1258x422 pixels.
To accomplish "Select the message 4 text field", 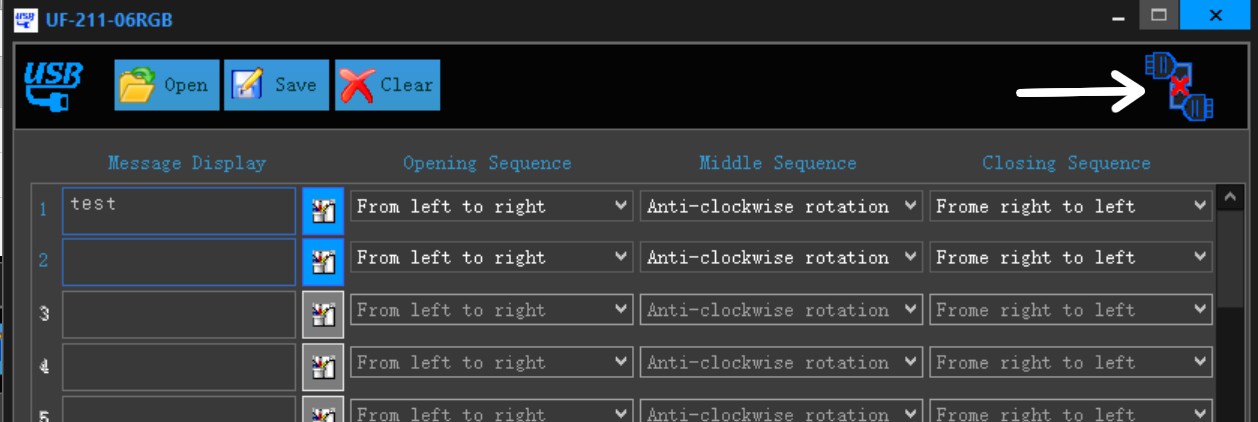I will tap(179, 367).
